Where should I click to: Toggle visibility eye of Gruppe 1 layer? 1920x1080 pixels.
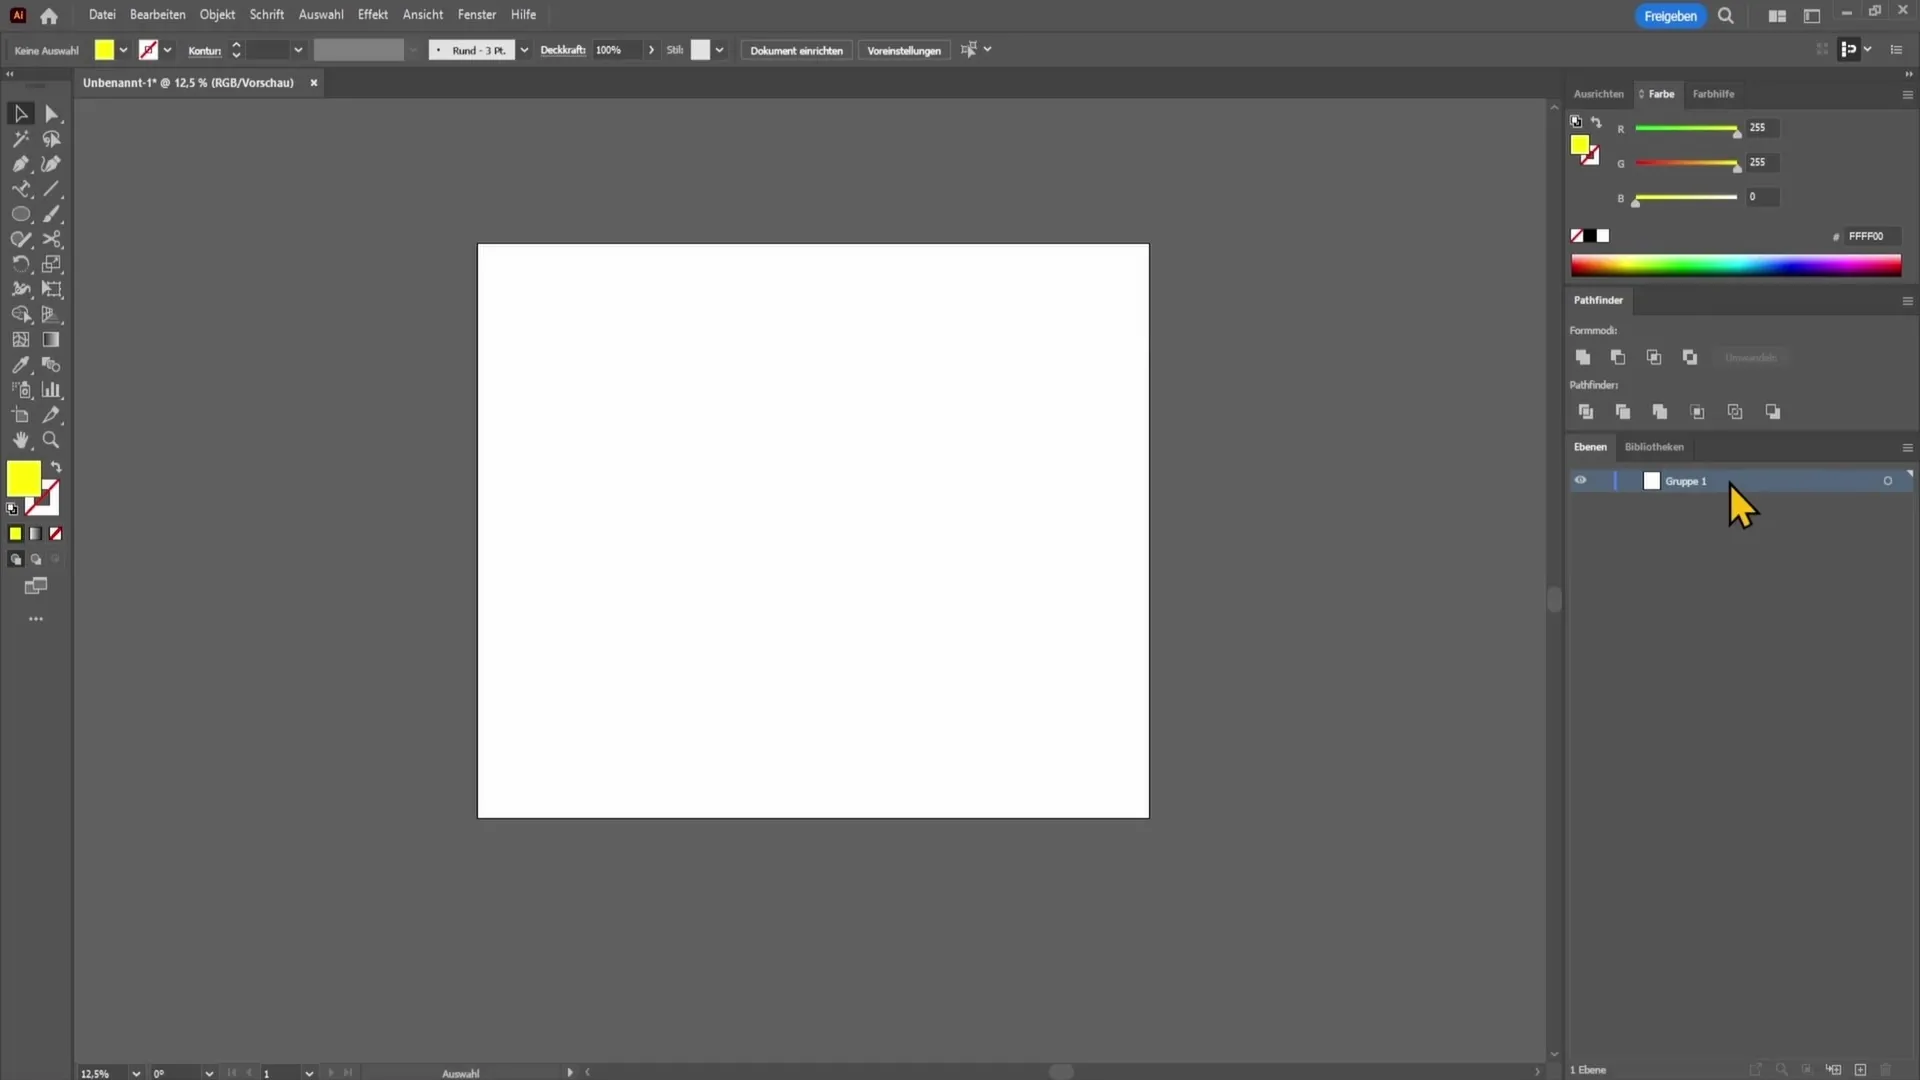coord(1580,481)
